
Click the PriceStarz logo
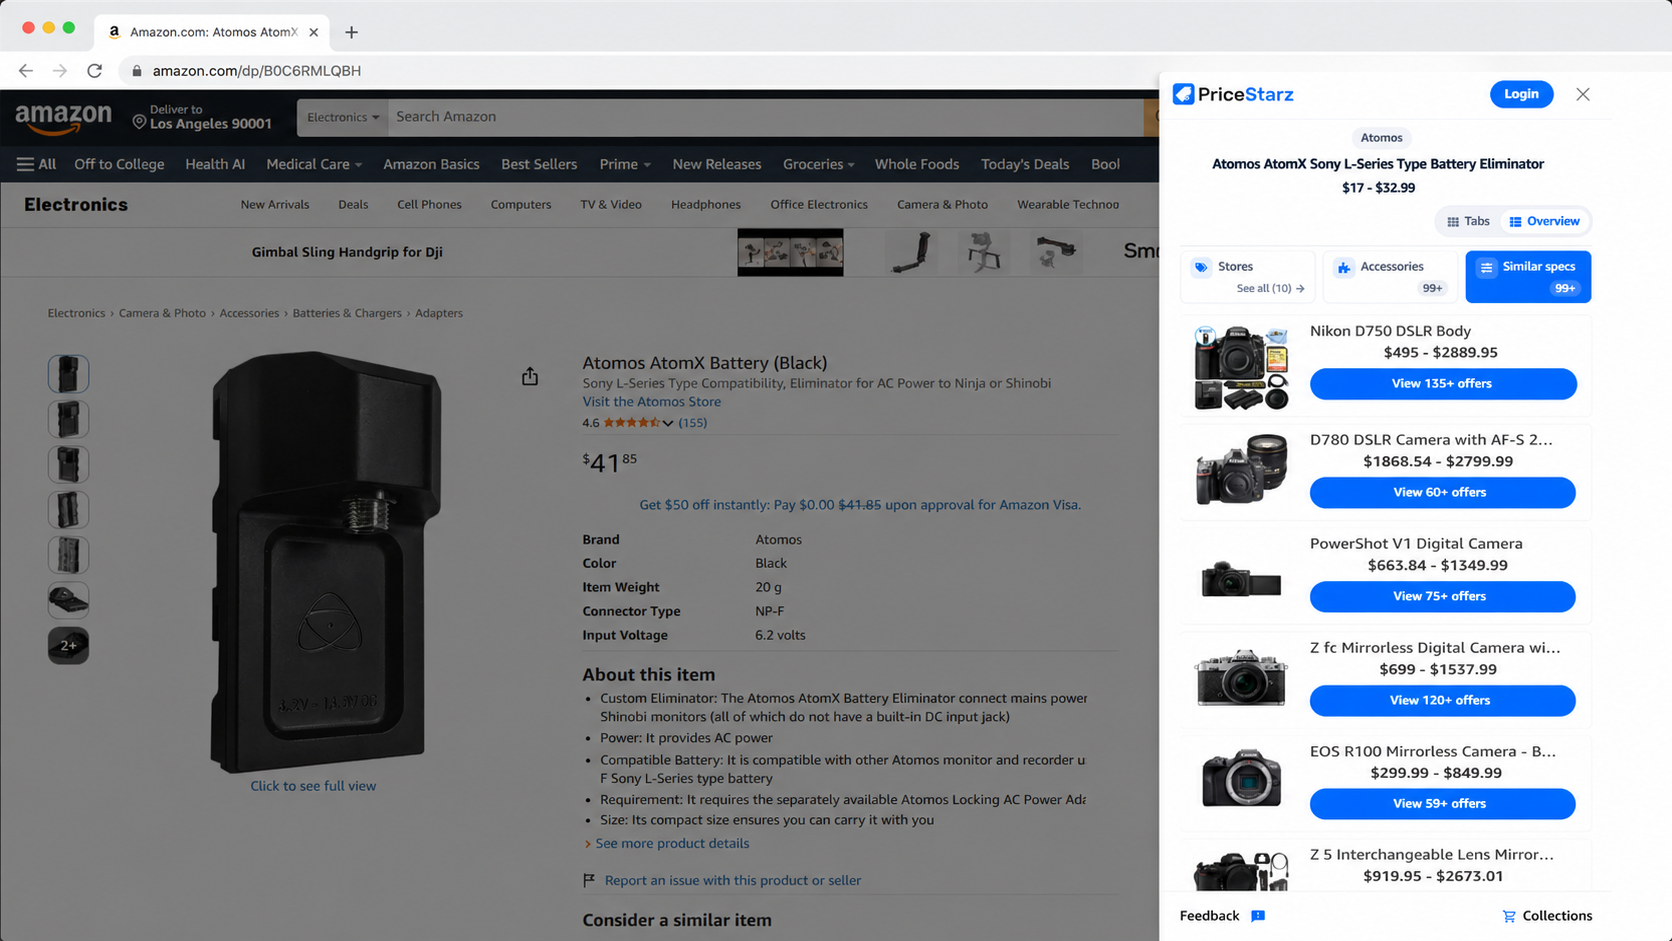coord(1233,94)
